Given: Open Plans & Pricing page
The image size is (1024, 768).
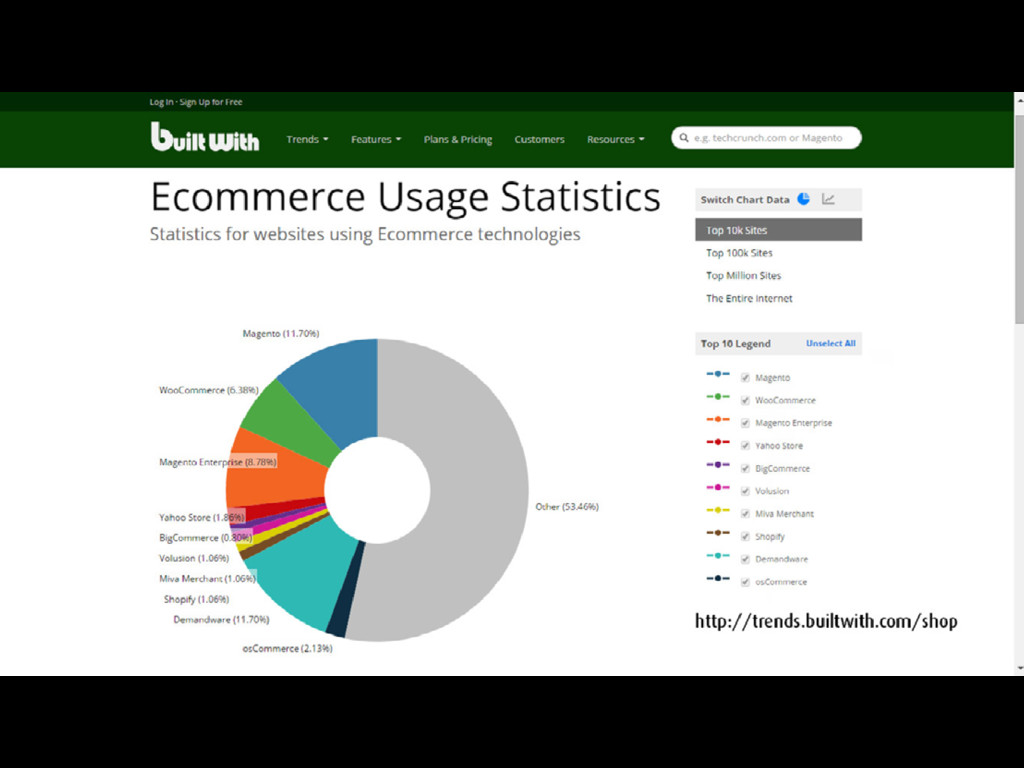Looking at the screenshot, I should pyautogui.click(x=458, y=139).
